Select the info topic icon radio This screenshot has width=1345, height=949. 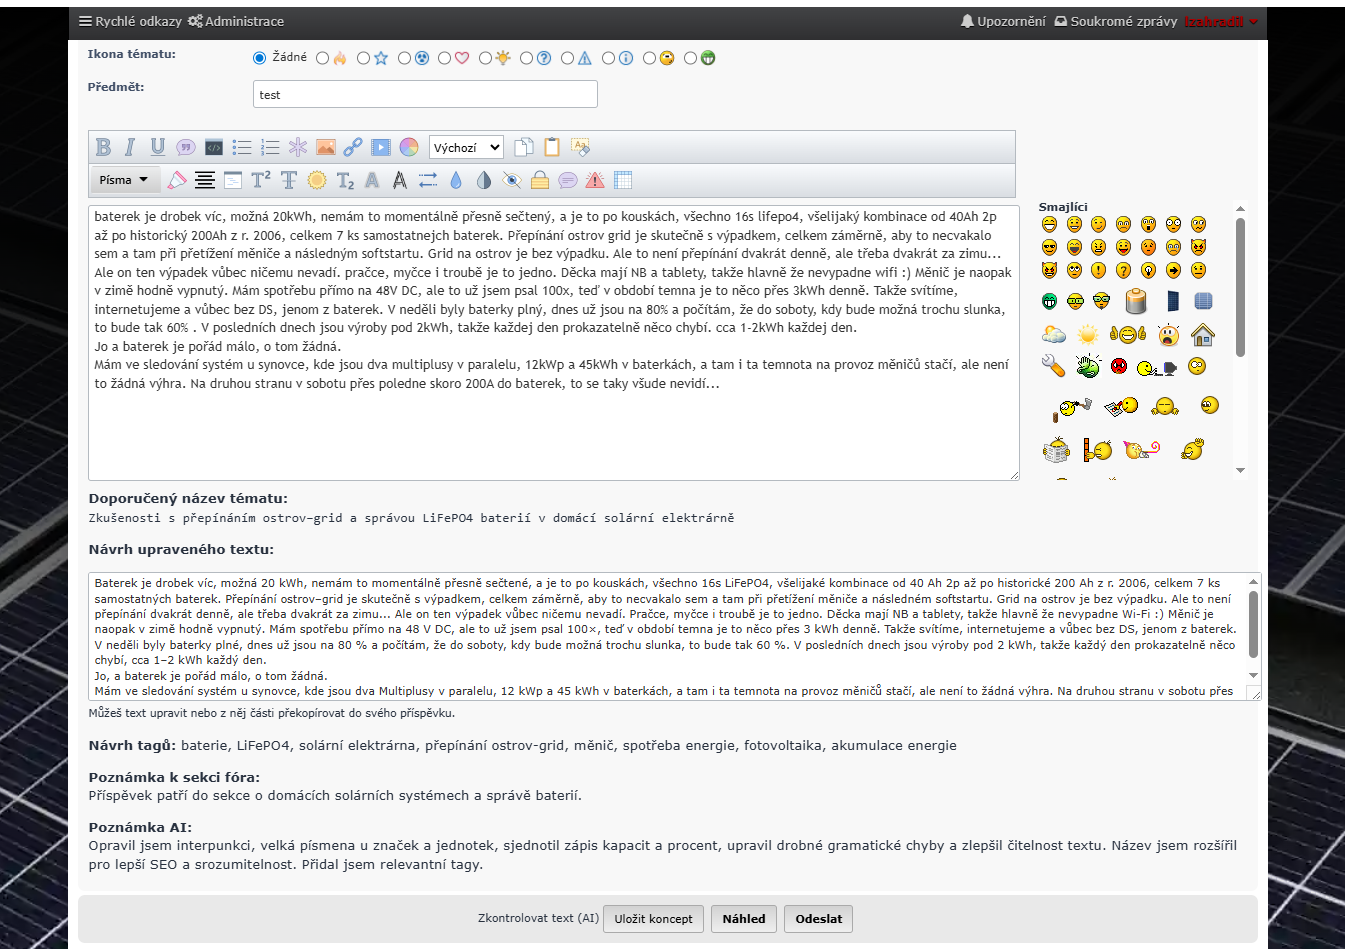point(608,58)
